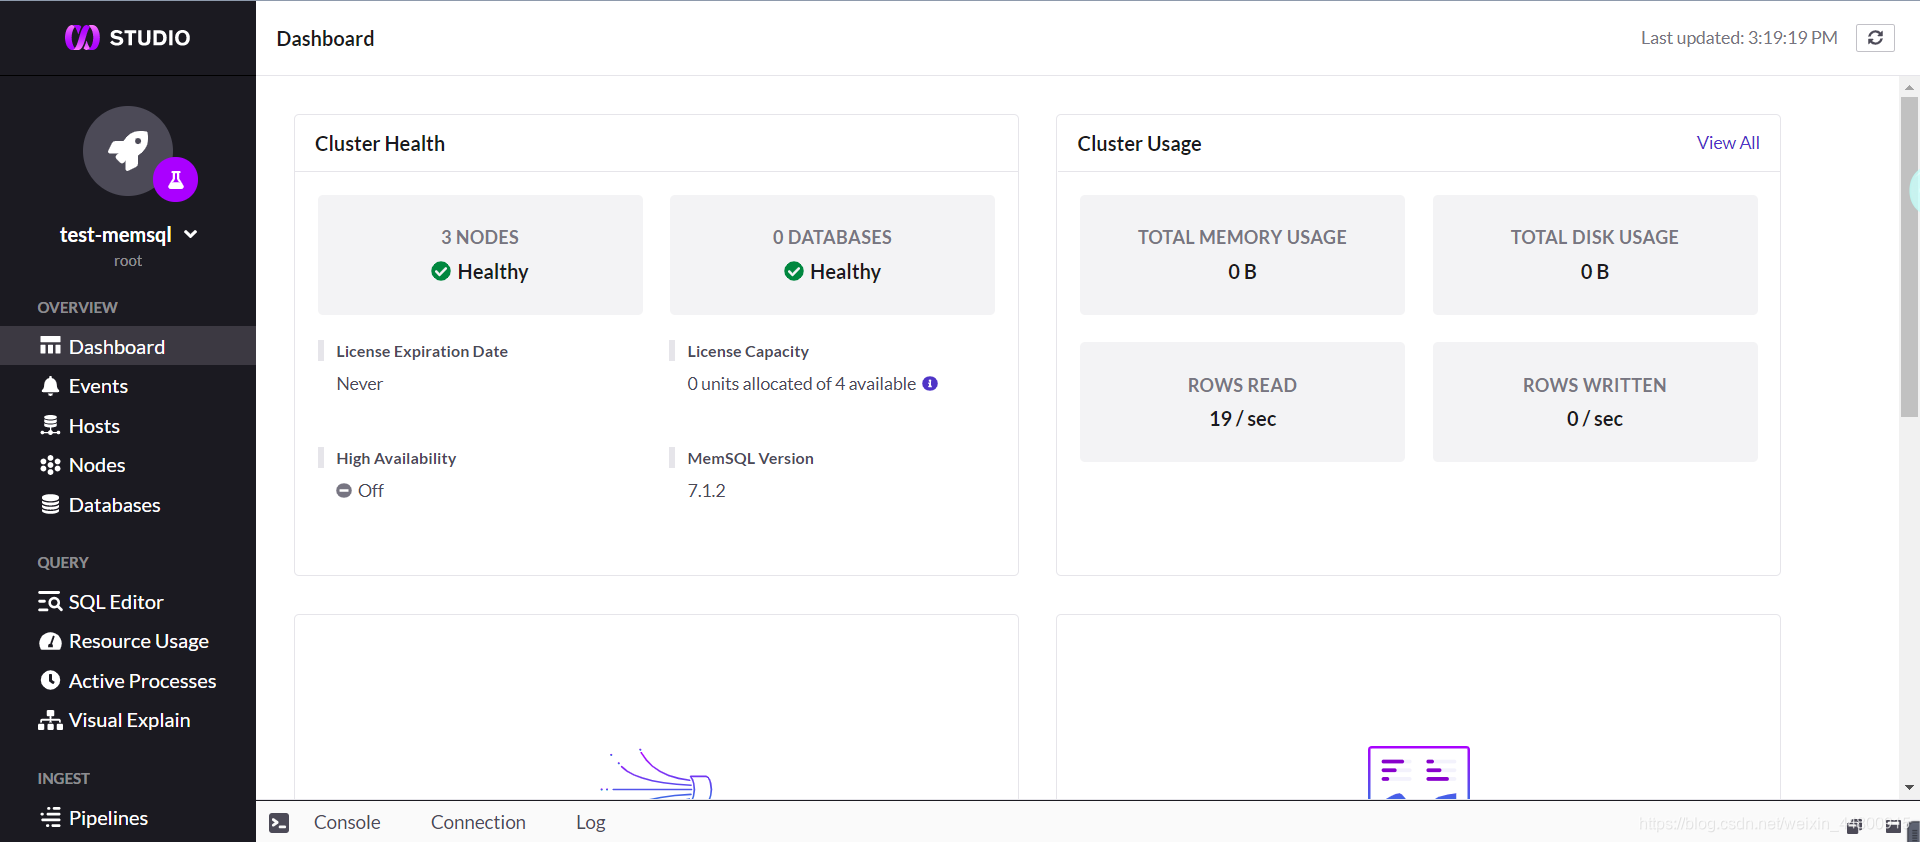
Task: Click the License Capacity info icon
Action: (x=930, y=383)
